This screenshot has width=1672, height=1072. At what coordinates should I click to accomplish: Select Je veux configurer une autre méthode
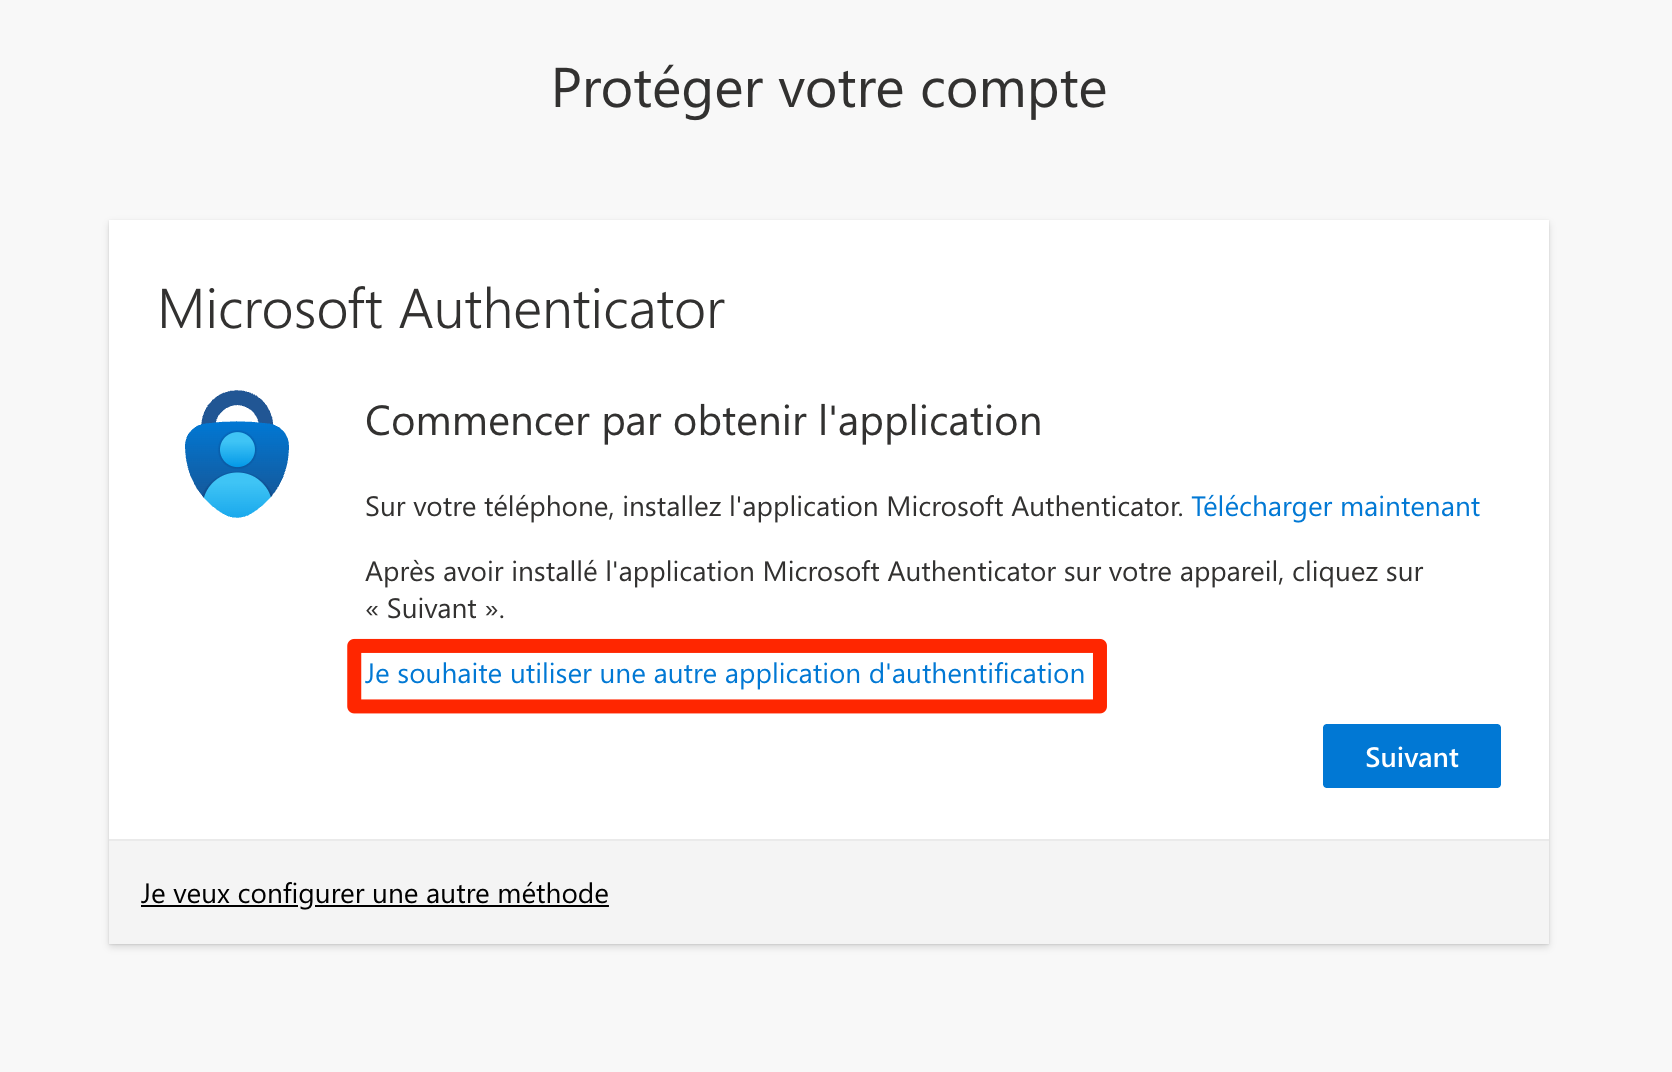[375, 893]
